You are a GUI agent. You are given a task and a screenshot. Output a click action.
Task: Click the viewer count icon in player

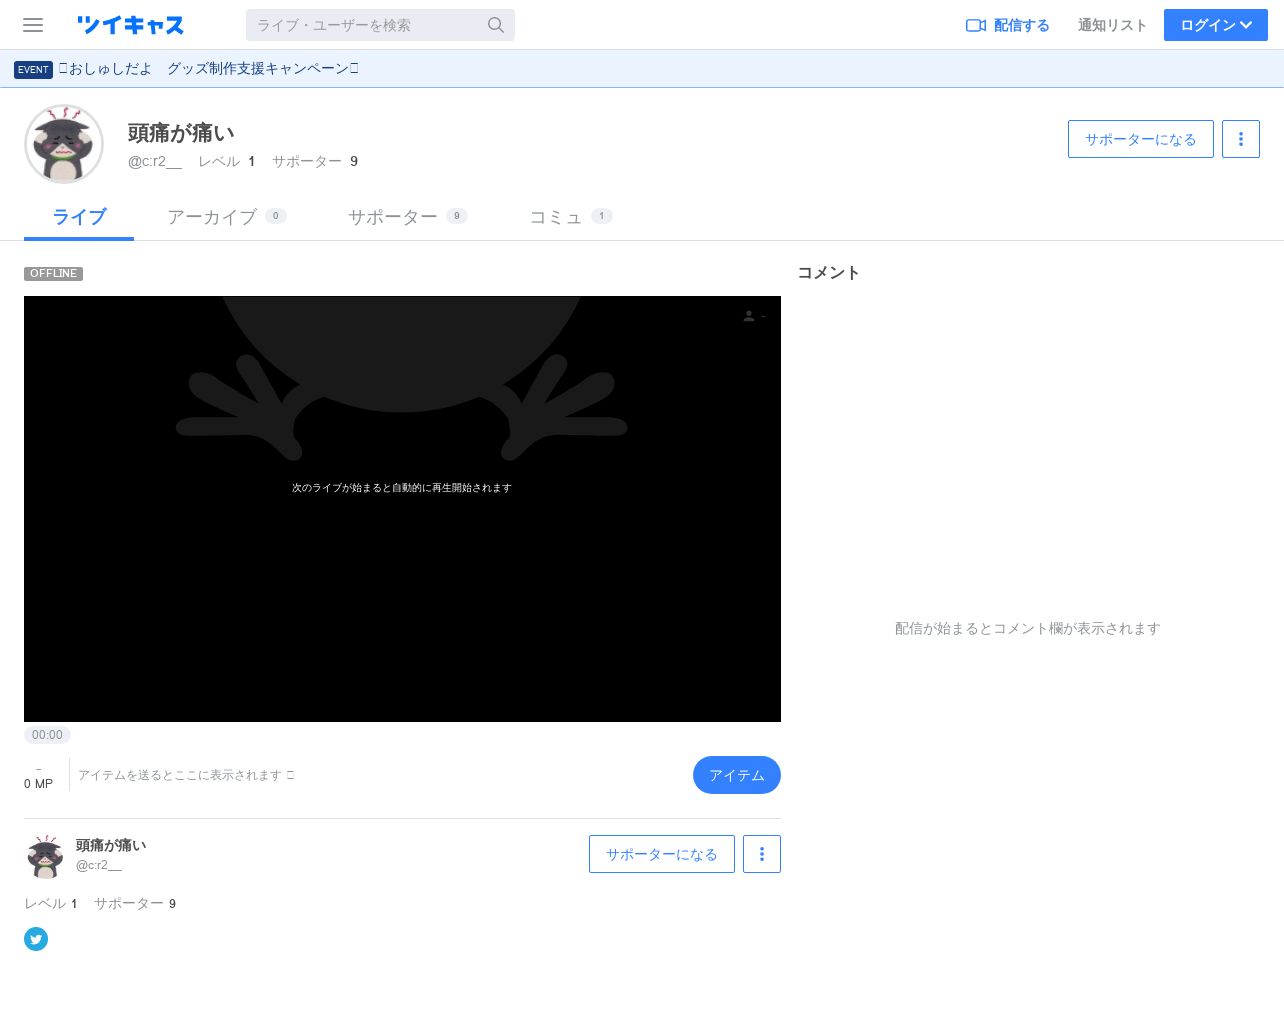click(749, 316)
